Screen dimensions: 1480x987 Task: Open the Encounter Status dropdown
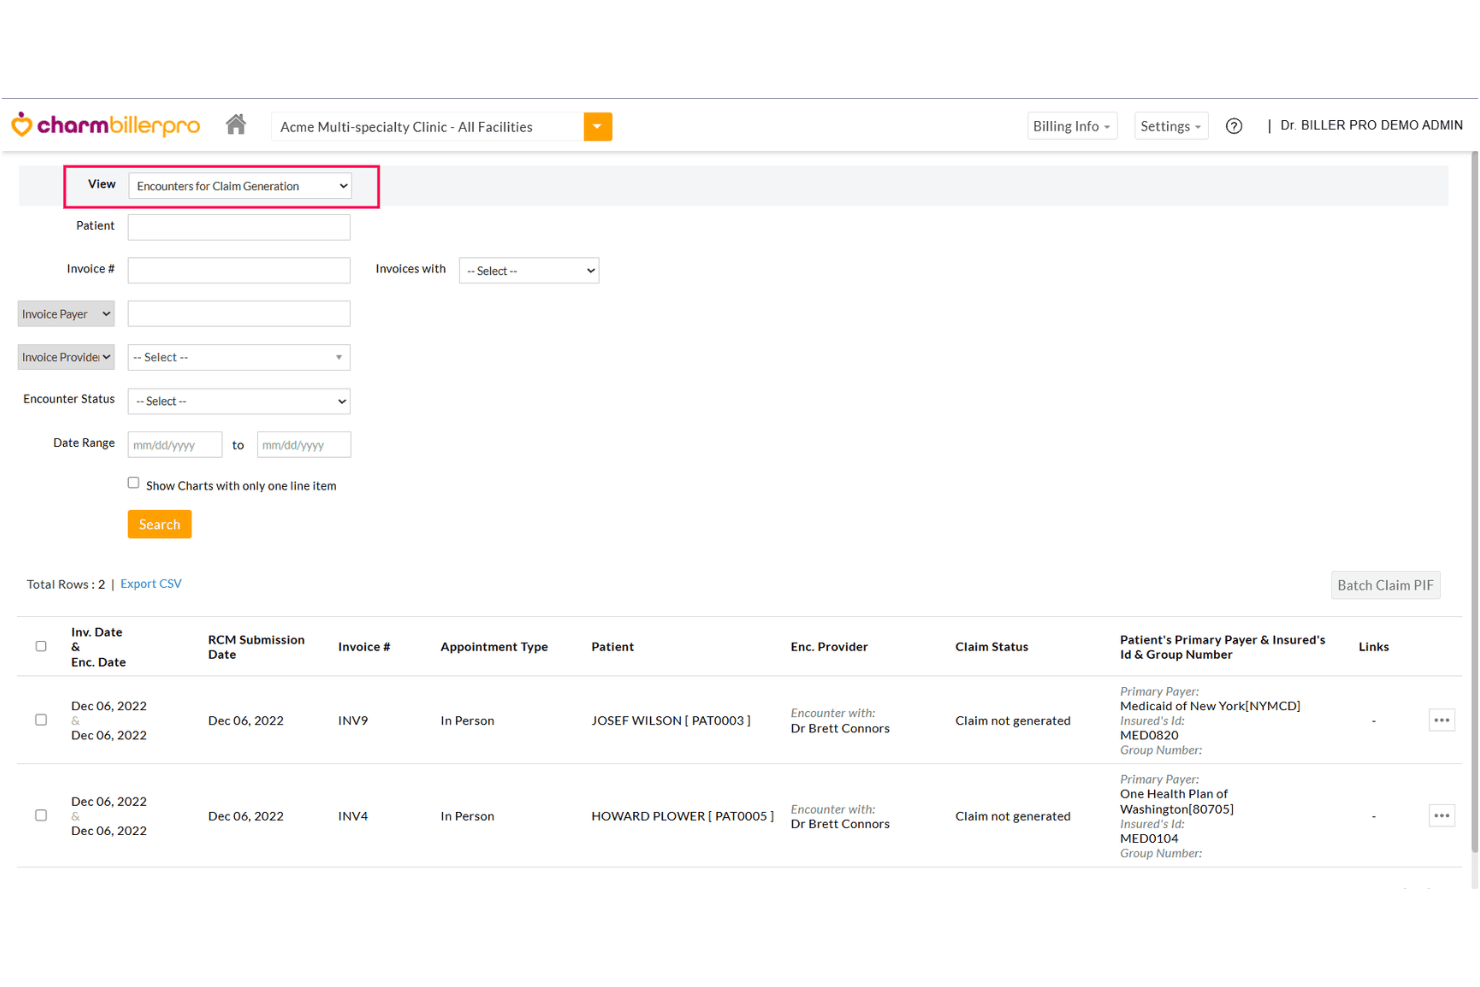pos(239,401)
